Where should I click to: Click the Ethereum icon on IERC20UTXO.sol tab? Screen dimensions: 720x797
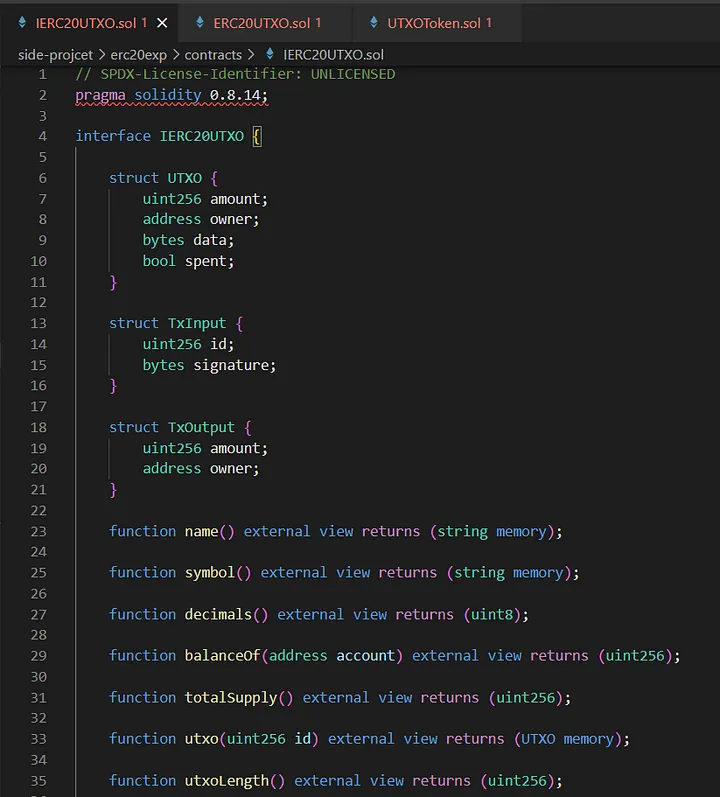coord(21,23)
